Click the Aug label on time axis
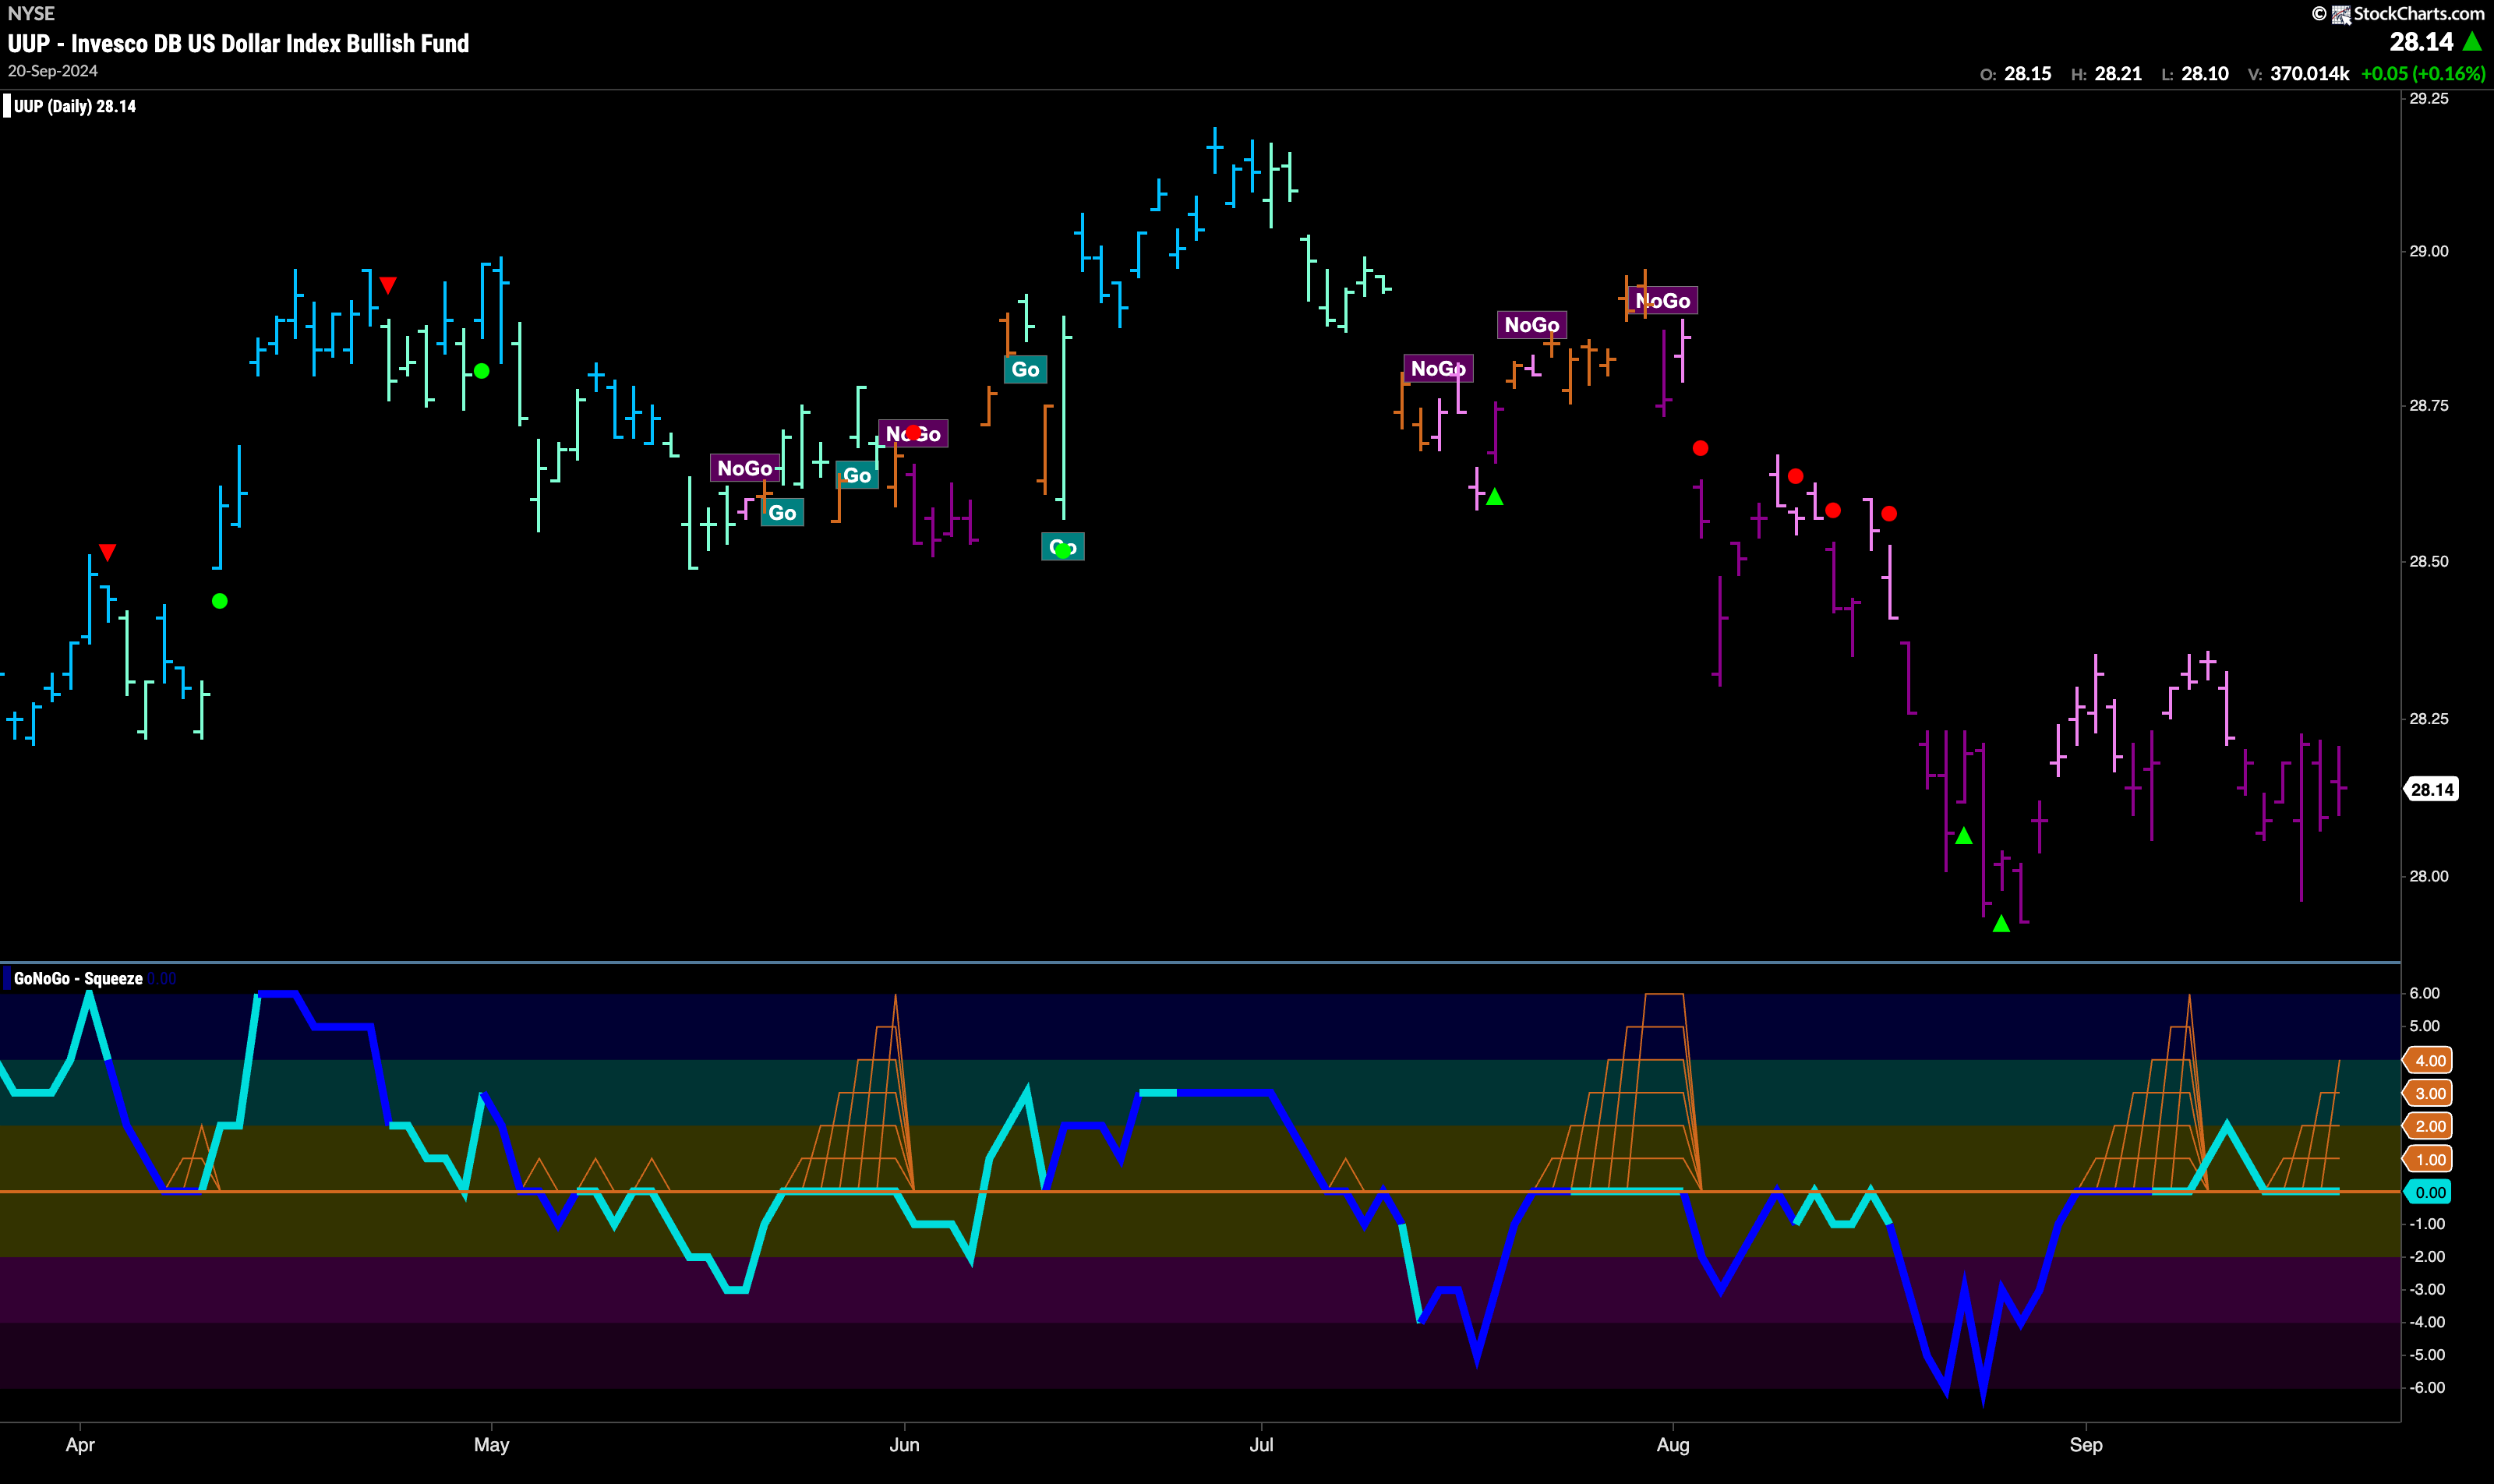Image resolution: width=2494 pixels, height=1484 pixels. pos(1672,1444)
